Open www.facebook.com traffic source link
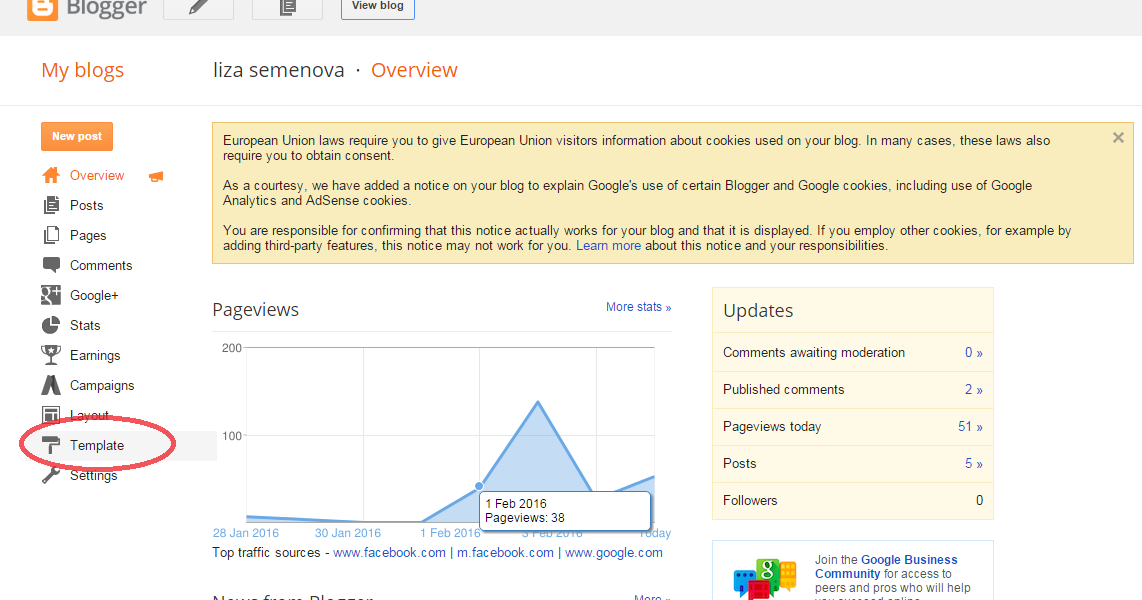The width and height of the screenshot is (1142, 600). tap(390, 553)
